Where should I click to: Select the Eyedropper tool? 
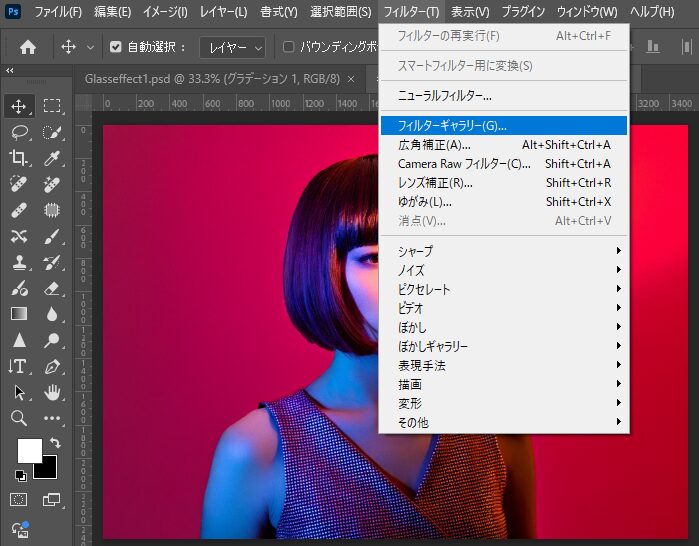52,158
